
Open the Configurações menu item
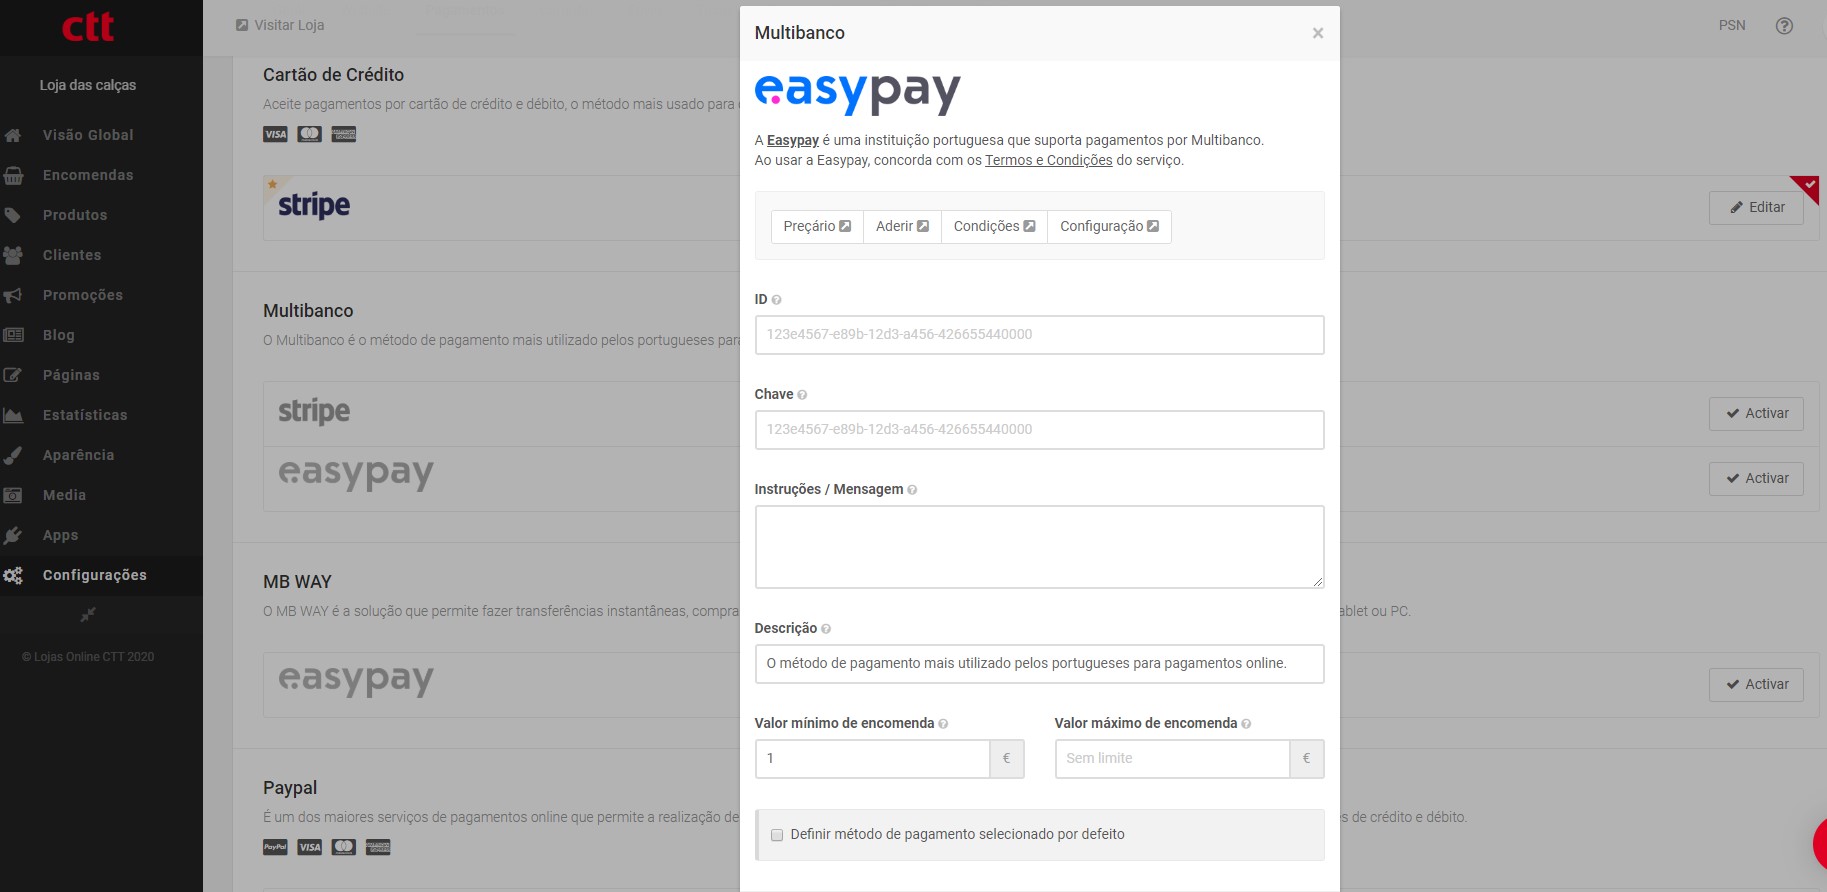pyautogui.click(x=94, y=575)
